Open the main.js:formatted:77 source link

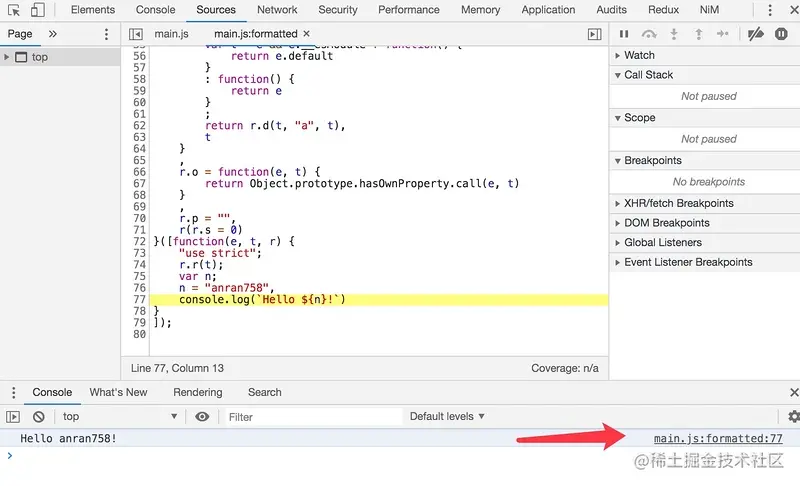[x=718, y=439]
